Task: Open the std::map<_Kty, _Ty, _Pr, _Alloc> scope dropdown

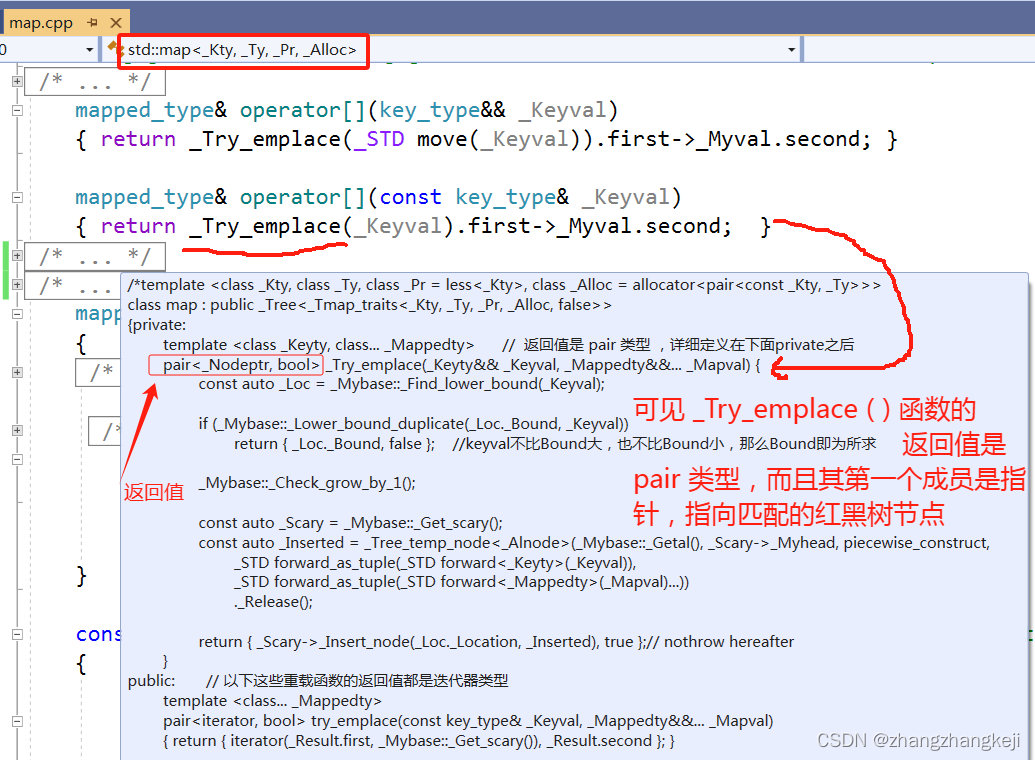Action: [451, 50]
